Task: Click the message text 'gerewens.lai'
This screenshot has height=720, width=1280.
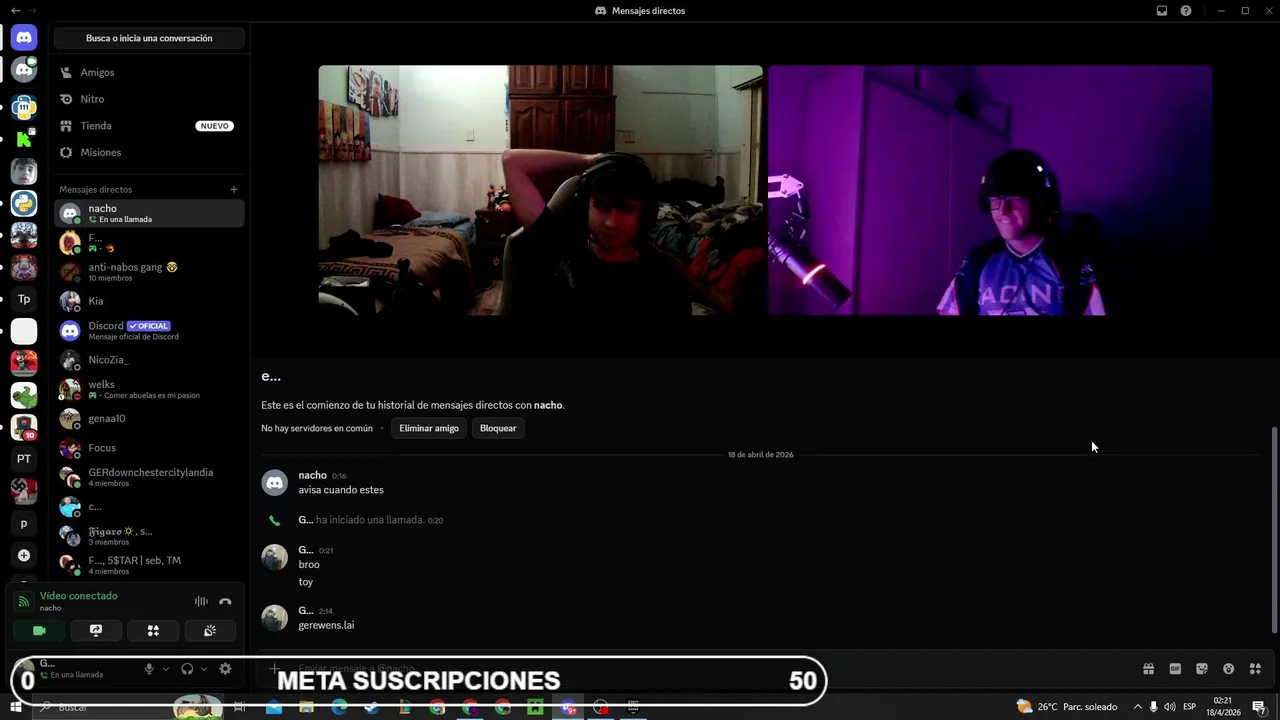Action: coord(326,625)
